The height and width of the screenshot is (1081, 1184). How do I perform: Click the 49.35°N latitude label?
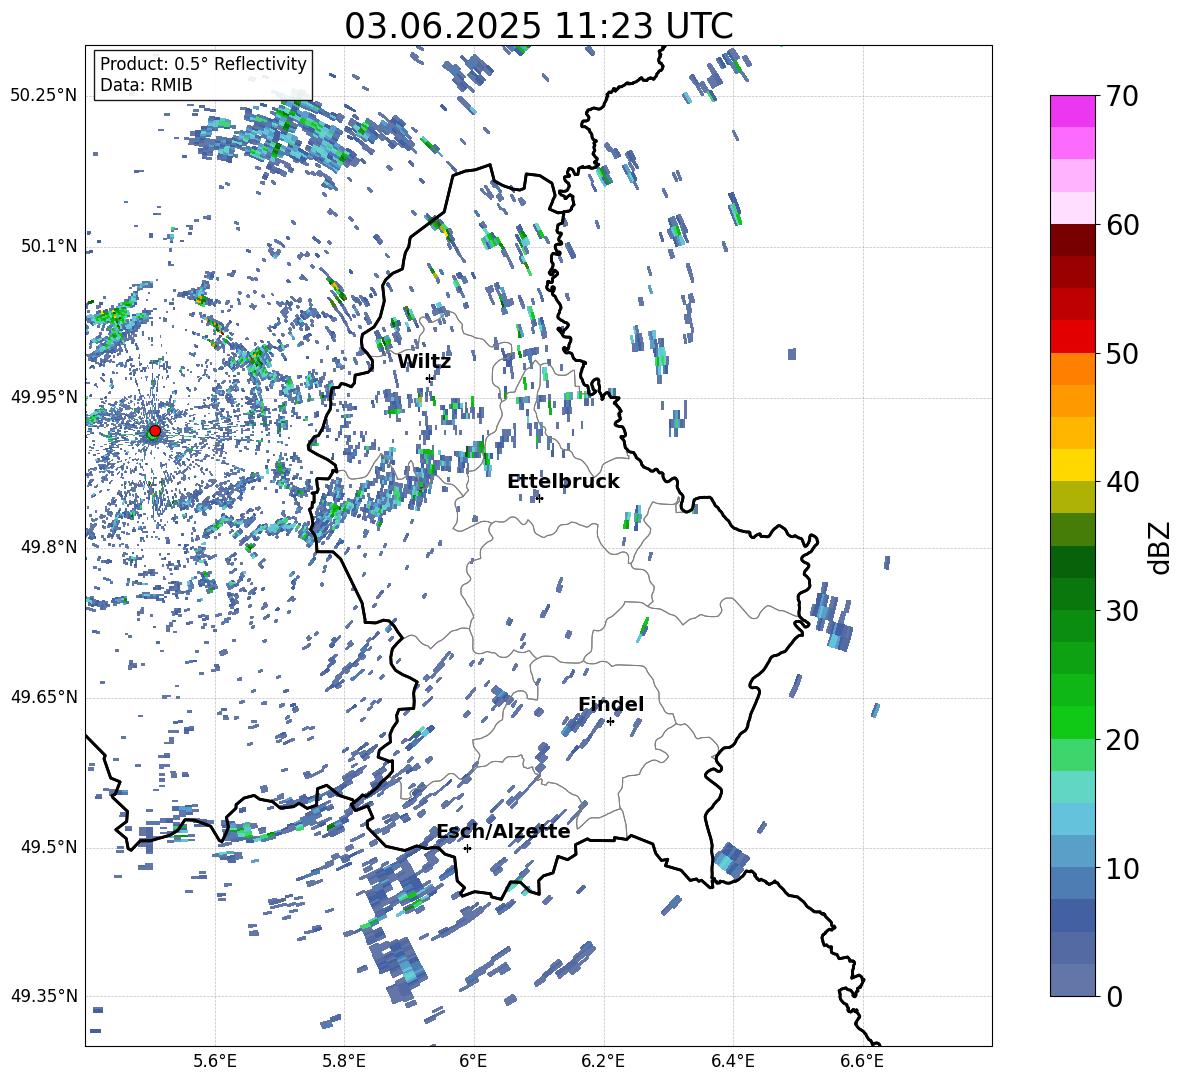coord(44,996)
